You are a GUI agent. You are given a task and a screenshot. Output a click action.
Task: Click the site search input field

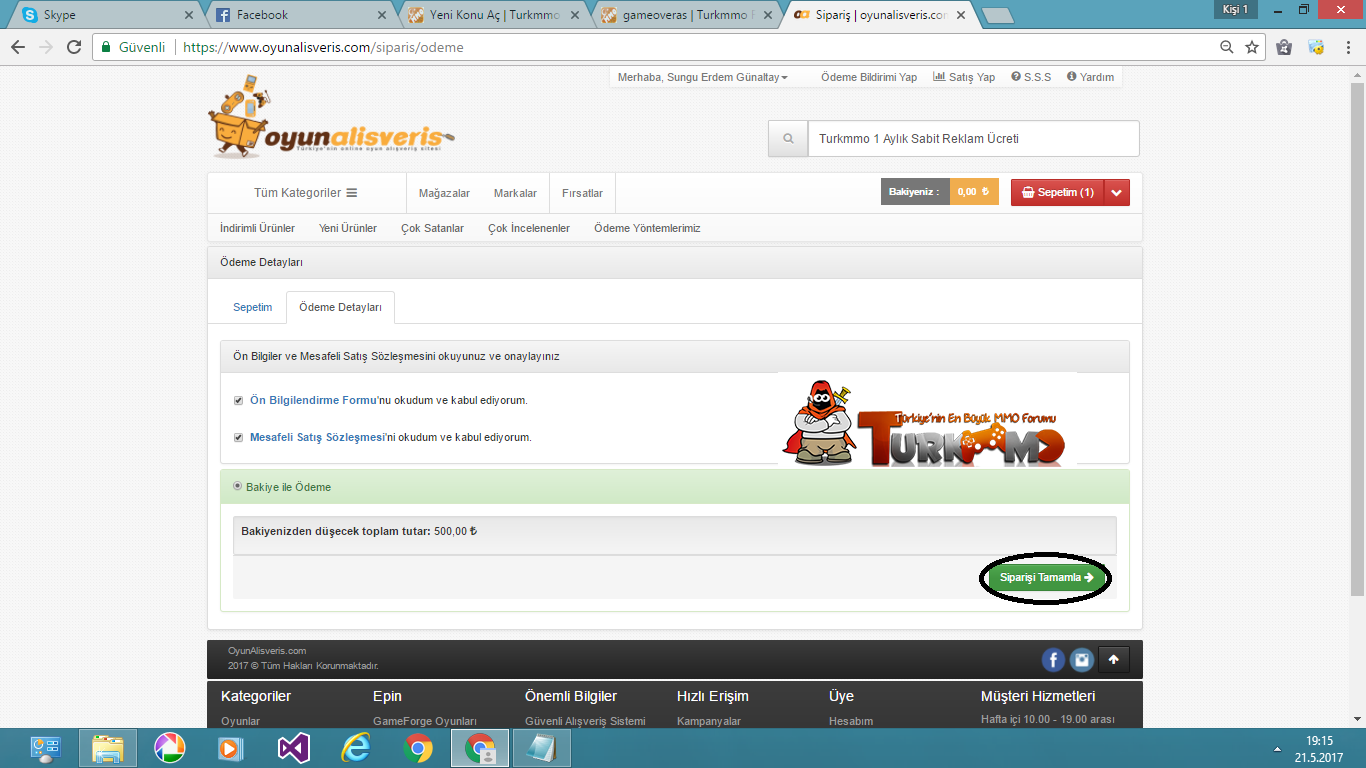tap(973, 139)
